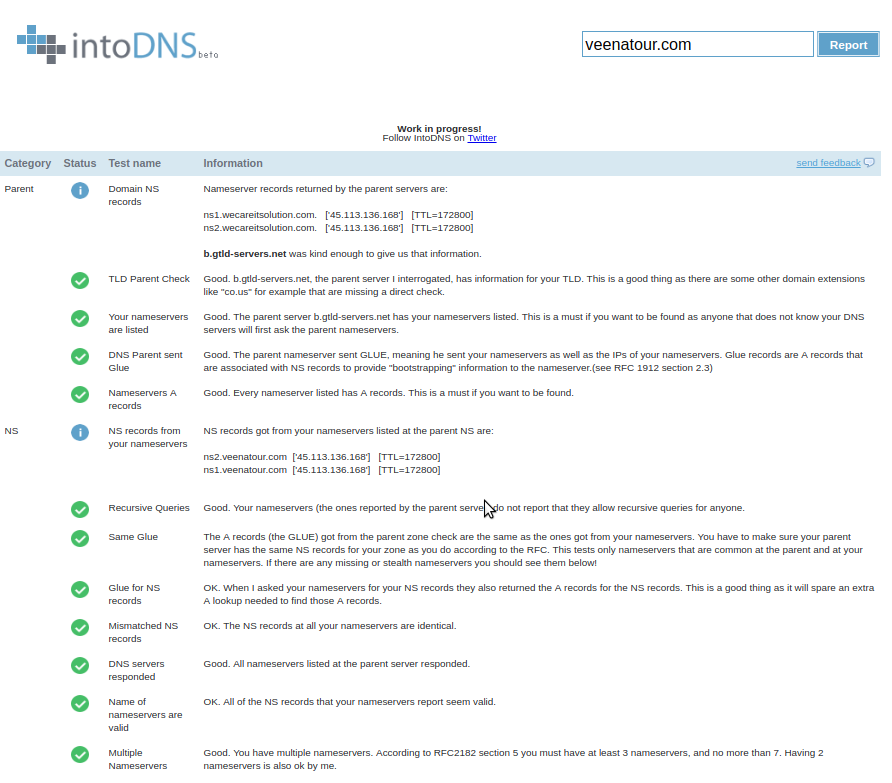Click the green check beside Same Glue
892x783 pixels.
click(x=80, y=538)
